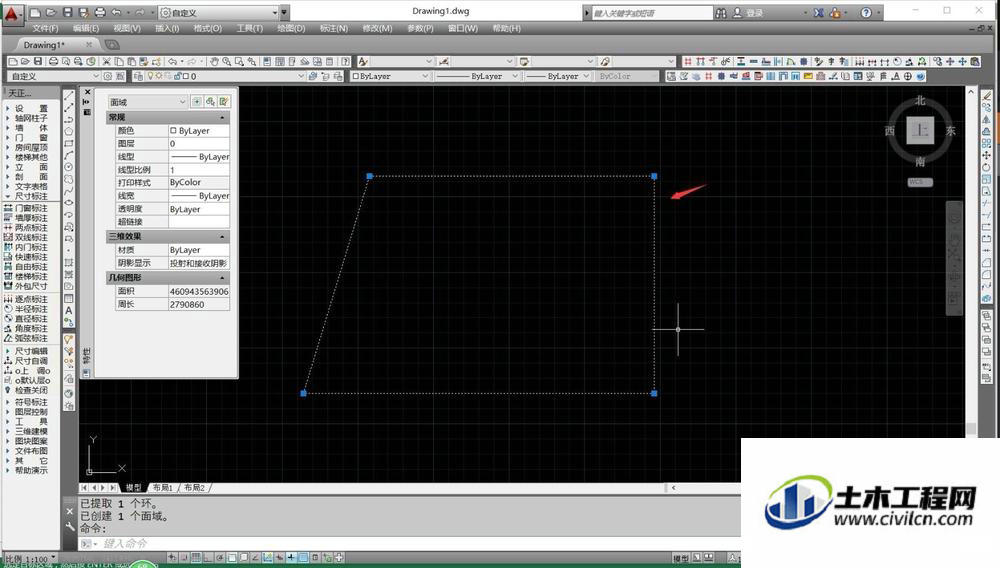Image resolution: width=1000 pixels, height=568 pixels.
Task: Click the binoculars search icon
Action: click(x=721, y=13)
